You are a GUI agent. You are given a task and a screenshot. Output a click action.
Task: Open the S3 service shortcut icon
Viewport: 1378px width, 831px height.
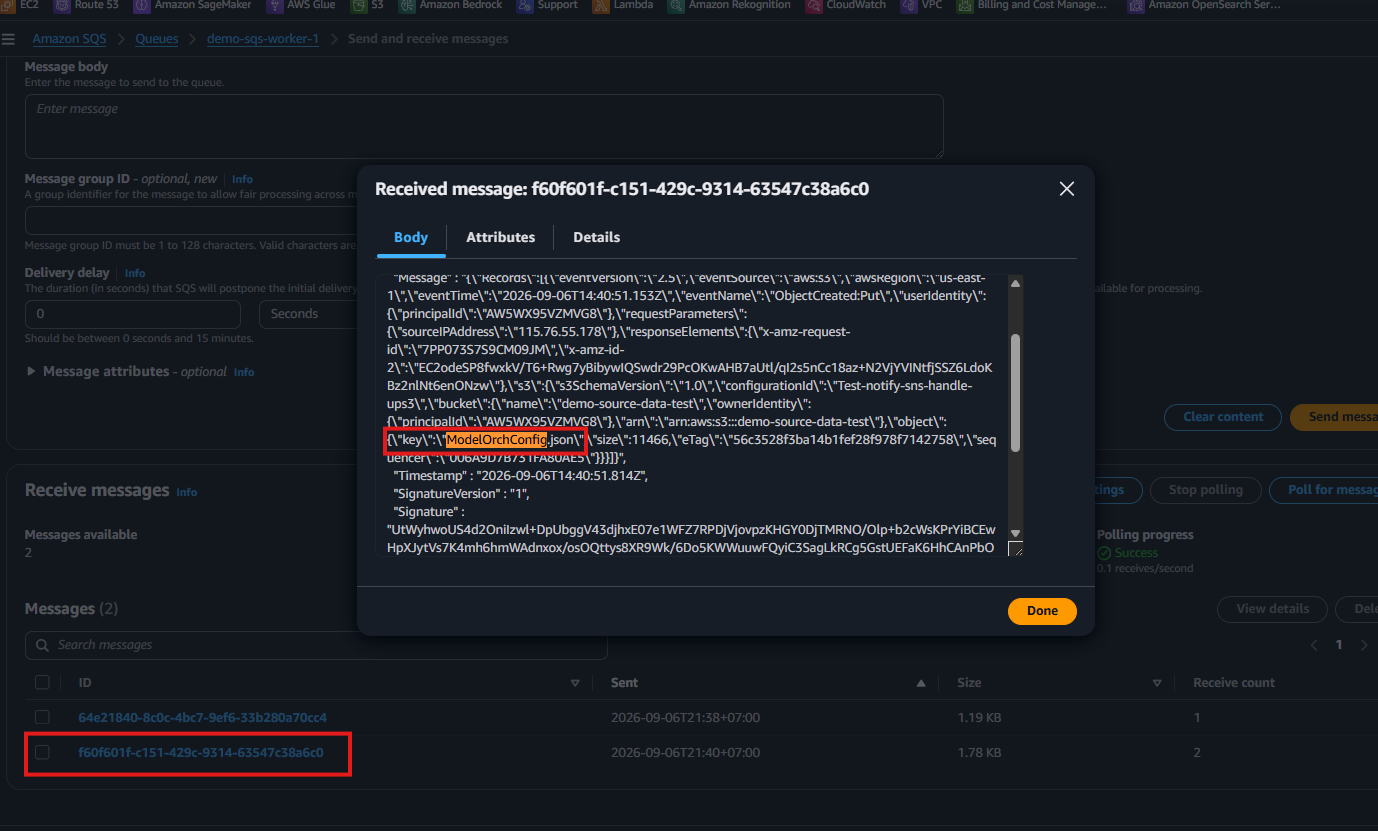[x=359, y=5]
